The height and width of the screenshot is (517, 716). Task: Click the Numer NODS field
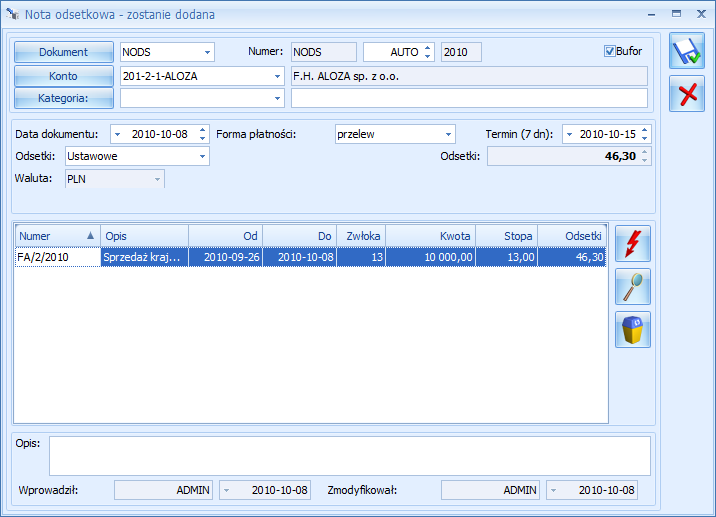(x=324, y=52)
